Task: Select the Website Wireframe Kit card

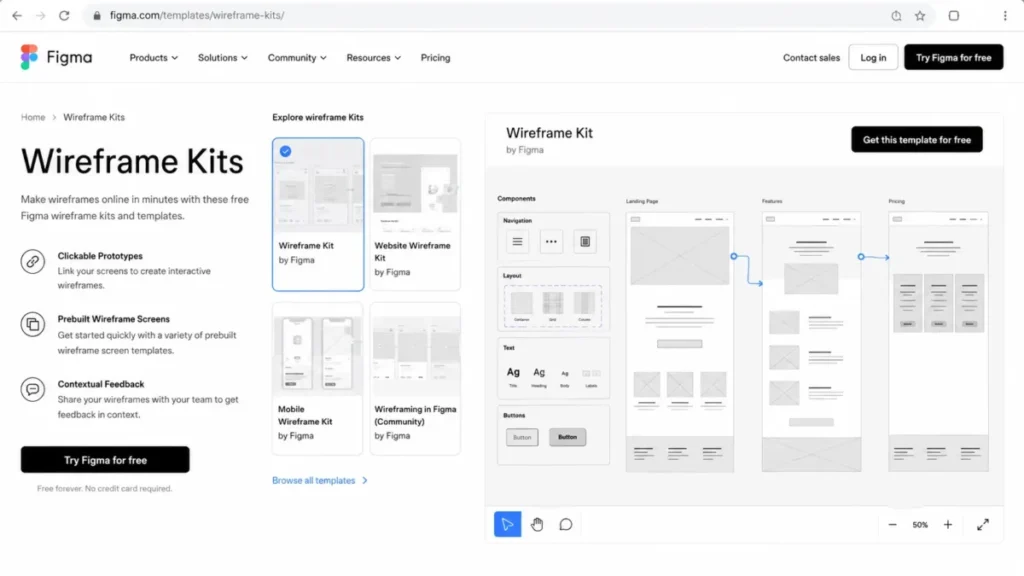Action: 415,214
